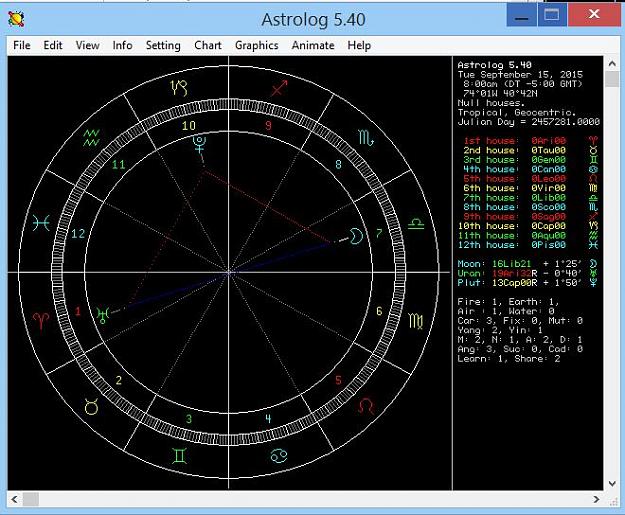Click the Libra glyph beside 7th house row
625x515 pixels.
pos(593,198)
